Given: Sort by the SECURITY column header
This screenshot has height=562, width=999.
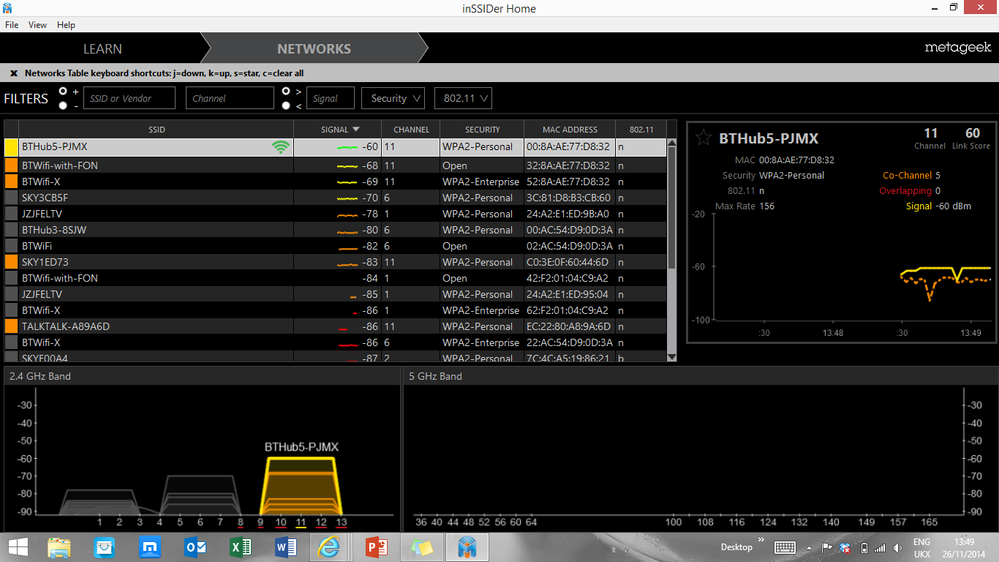Looking at the screenshot, I should point(482,129).
